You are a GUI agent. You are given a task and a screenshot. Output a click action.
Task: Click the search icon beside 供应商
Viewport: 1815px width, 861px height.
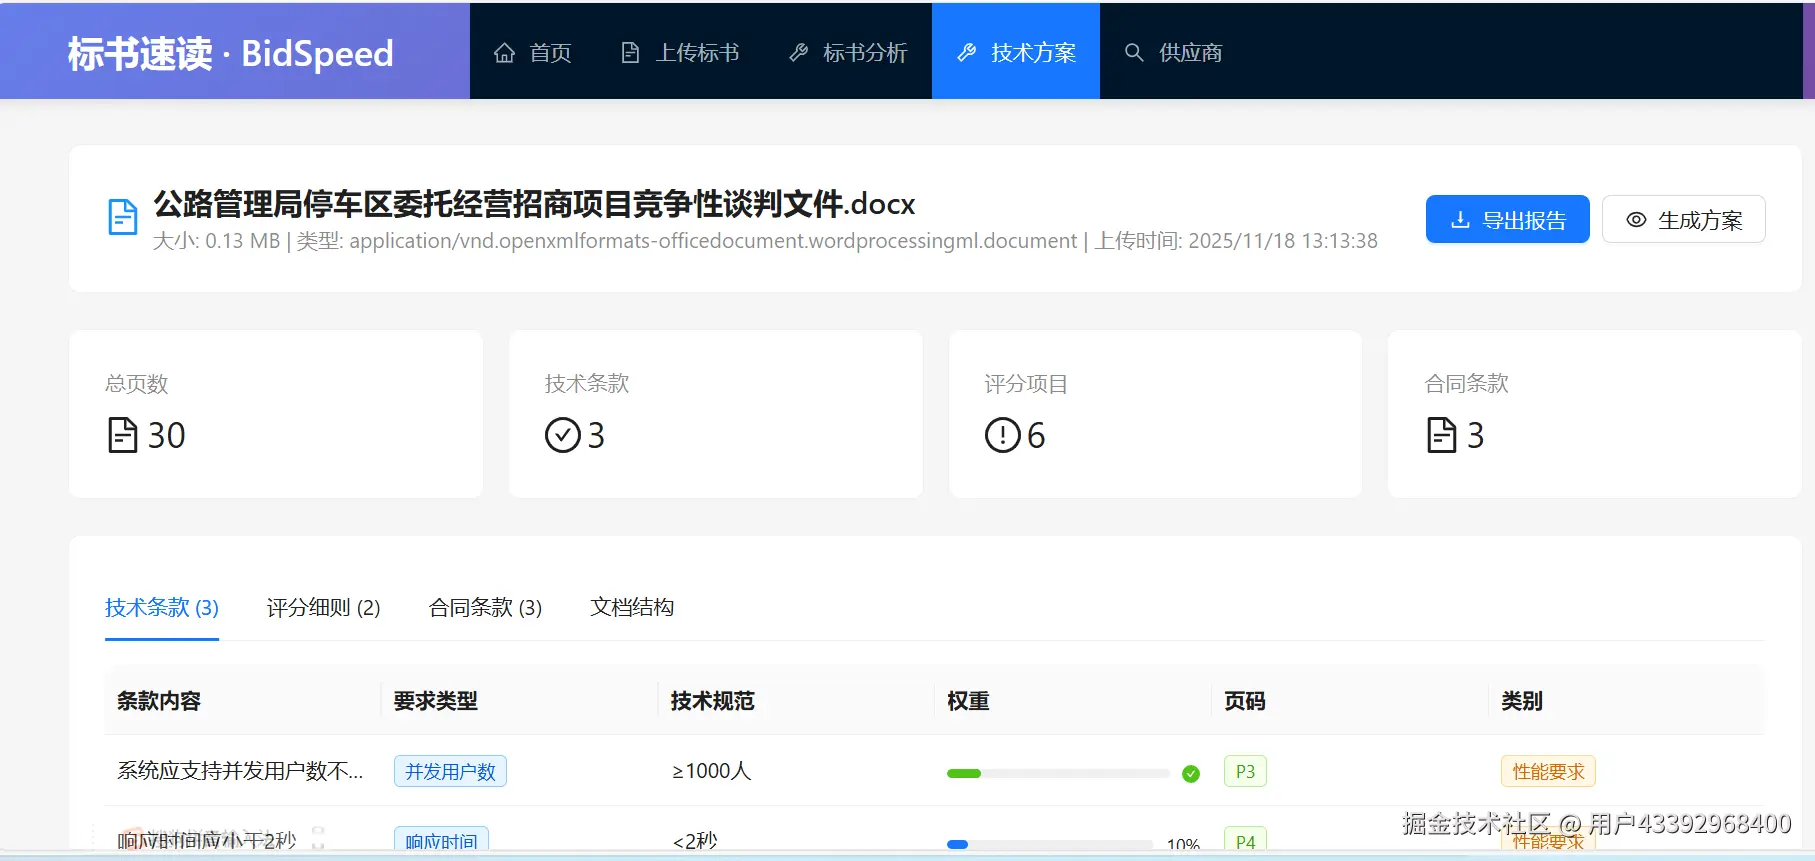pyautogui.click(x=1134, y=53)
